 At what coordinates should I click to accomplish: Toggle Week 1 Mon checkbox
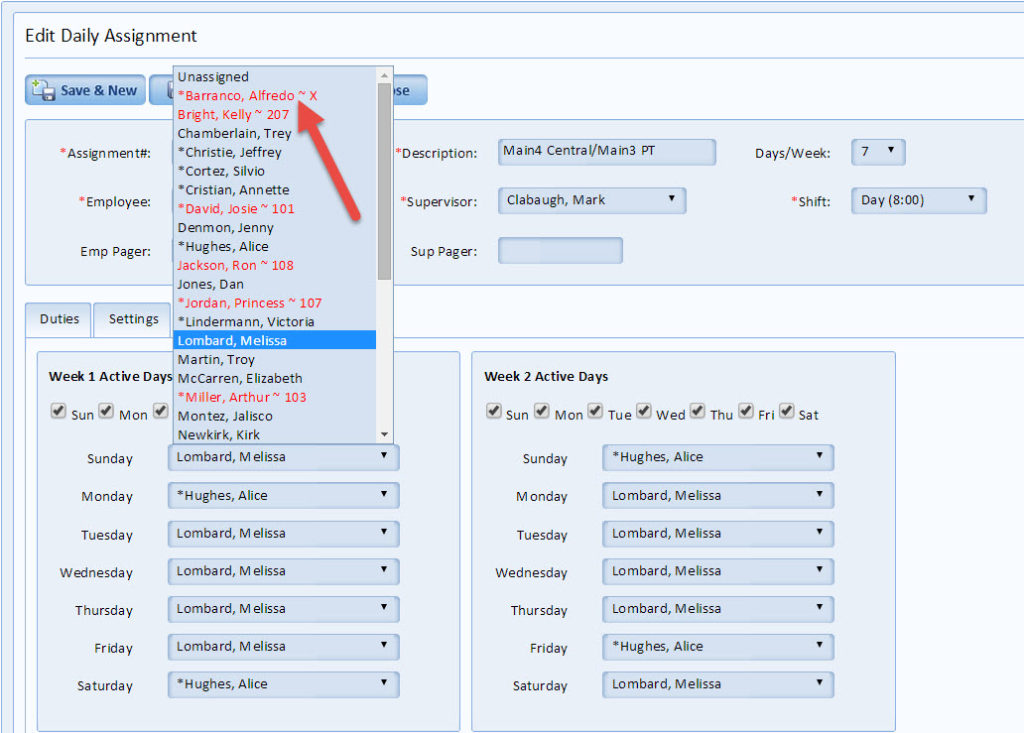106,412
